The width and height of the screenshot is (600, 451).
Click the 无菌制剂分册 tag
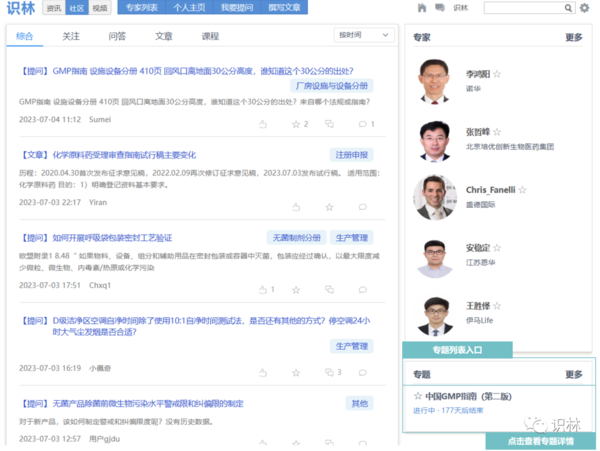(x=297, y=238)
